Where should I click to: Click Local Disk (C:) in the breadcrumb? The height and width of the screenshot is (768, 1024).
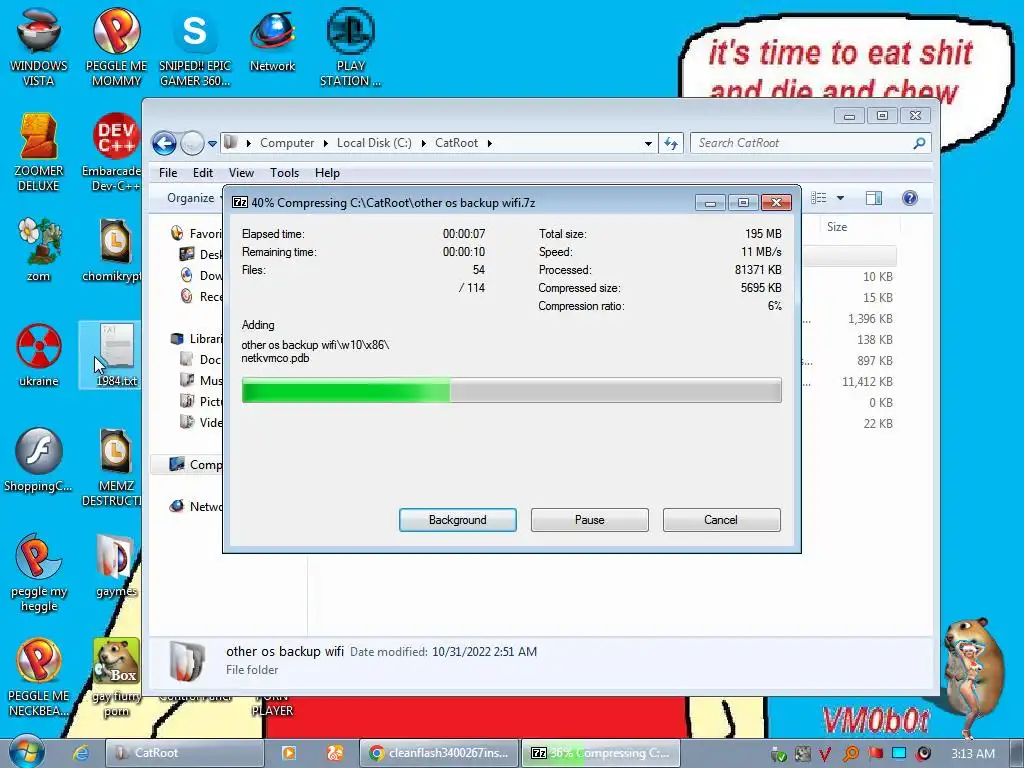click(374, 143)
